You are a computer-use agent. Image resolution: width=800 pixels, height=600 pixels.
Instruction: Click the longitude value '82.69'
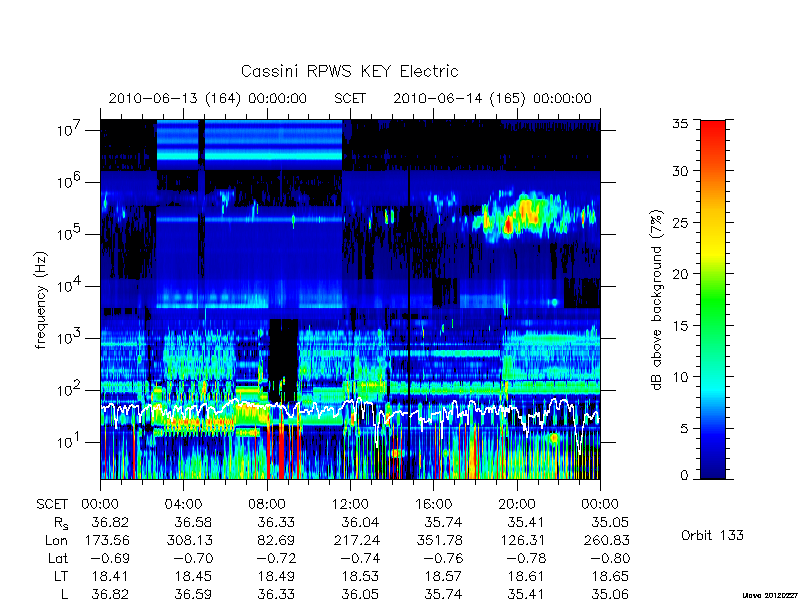pyautogui.click(x=276, y=540)
